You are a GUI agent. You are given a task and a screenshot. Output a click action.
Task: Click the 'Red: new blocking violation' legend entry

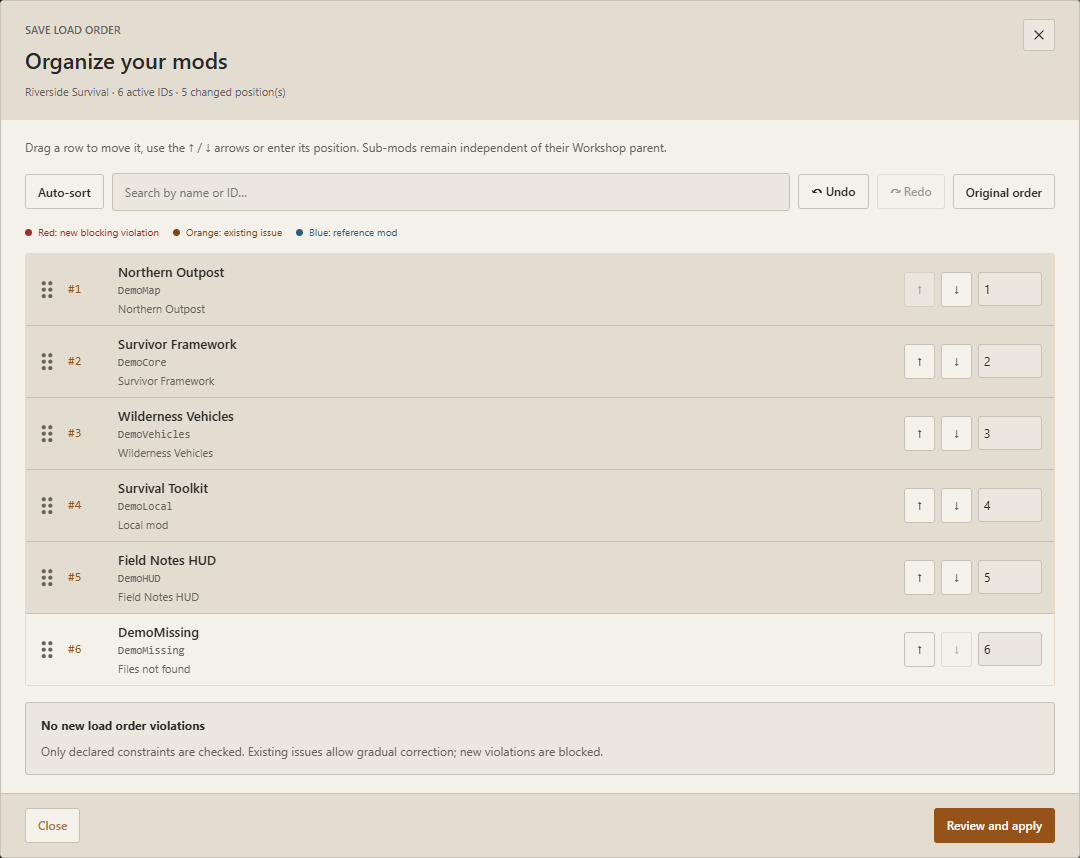pyautogui.click(x=92, y=233)
